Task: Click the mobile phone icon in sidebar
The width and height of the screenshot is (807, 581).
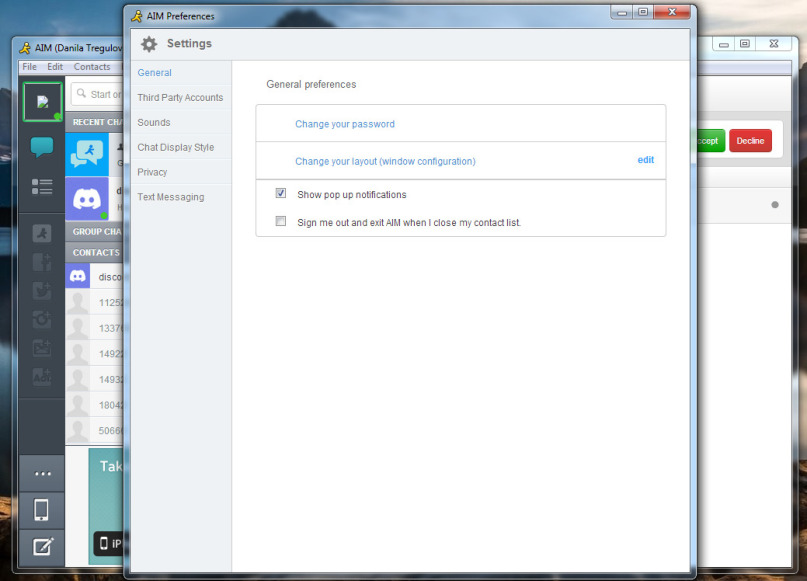Action: click(42, 510)
